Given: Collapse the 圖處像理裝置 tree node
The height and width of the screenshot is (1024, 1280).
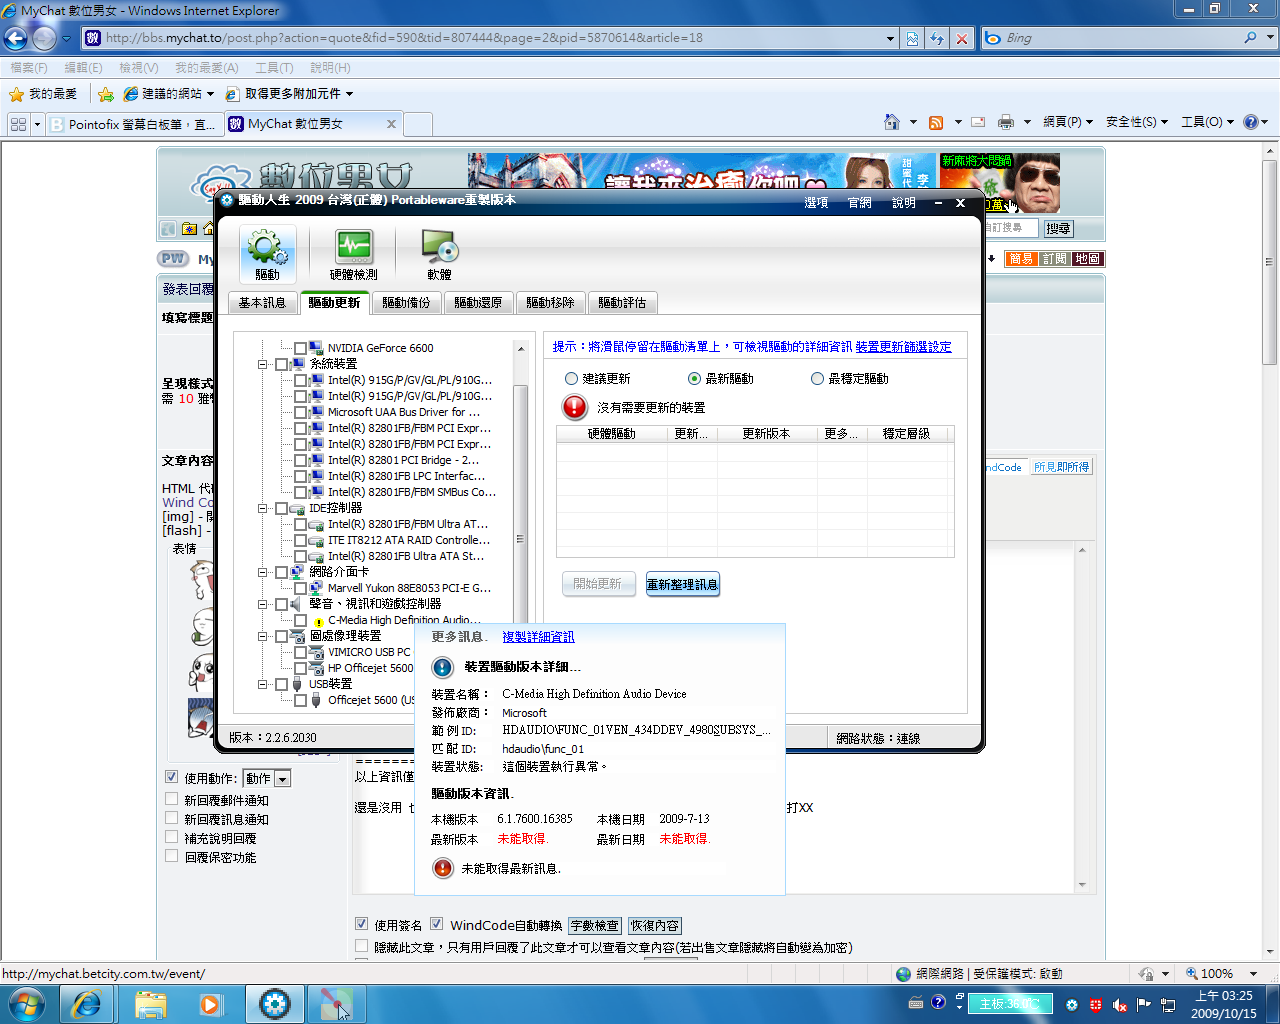Looking at the screenshot, I should tap(263, 636).
